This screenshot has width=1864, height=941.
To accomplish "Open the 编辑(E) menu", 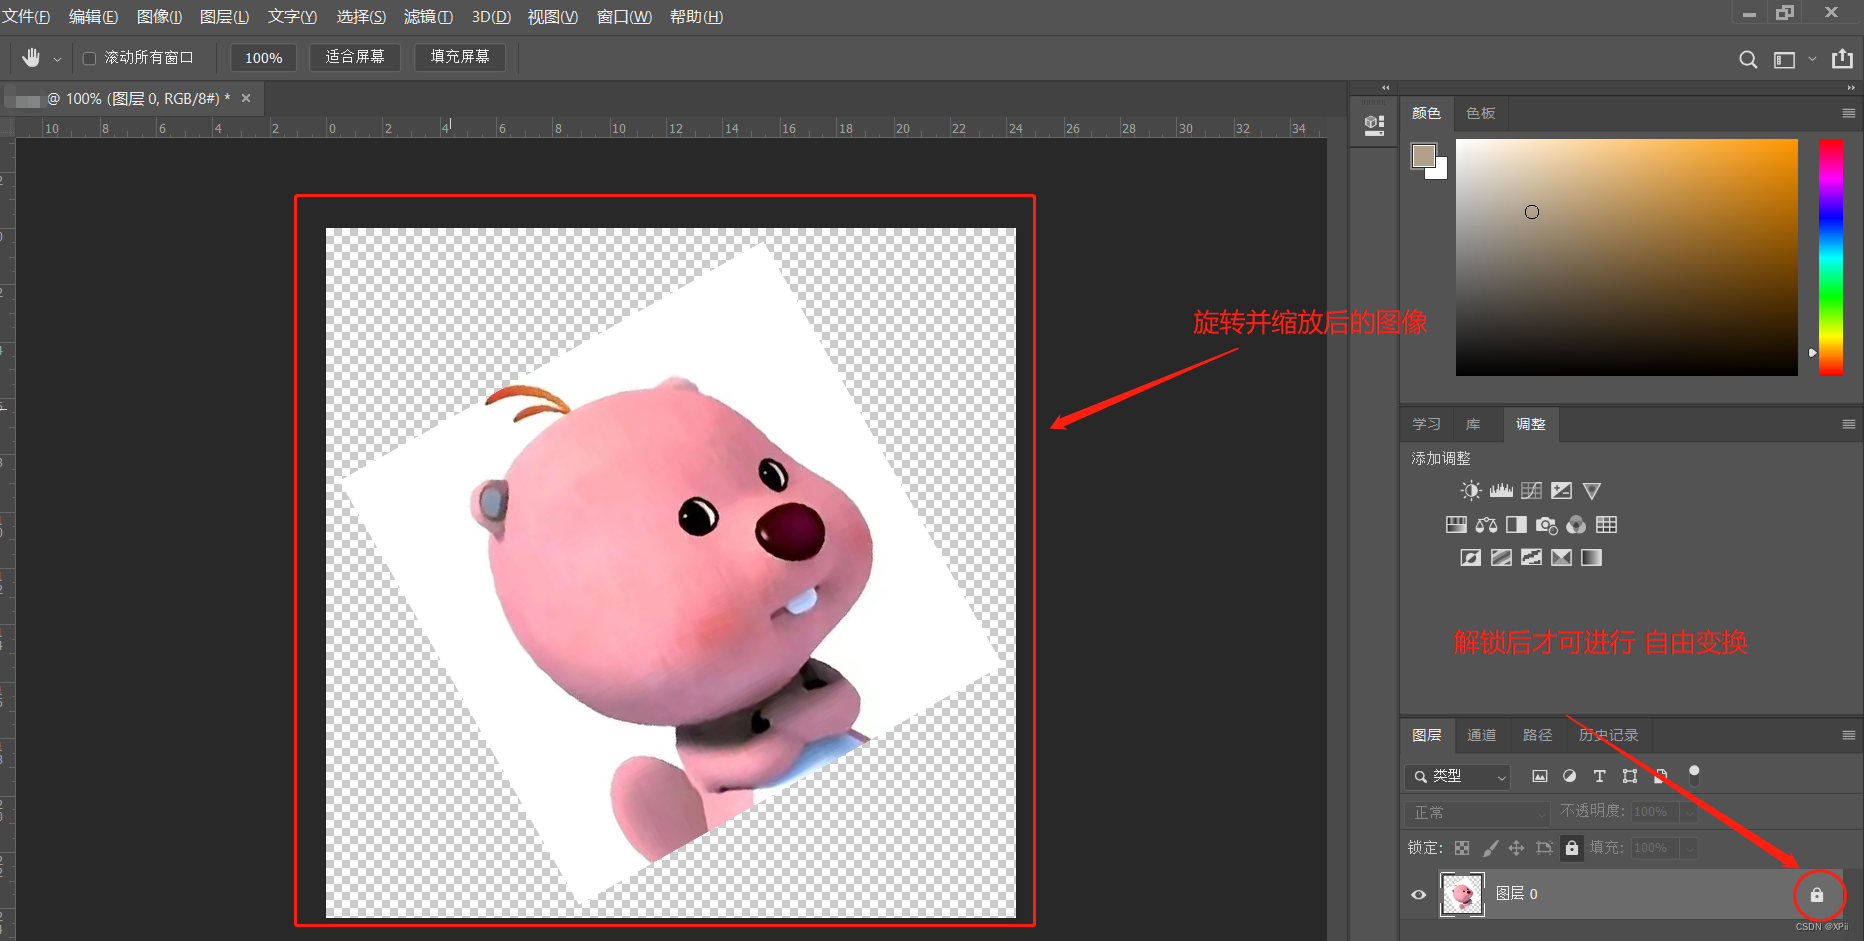I will click(93, 17).
